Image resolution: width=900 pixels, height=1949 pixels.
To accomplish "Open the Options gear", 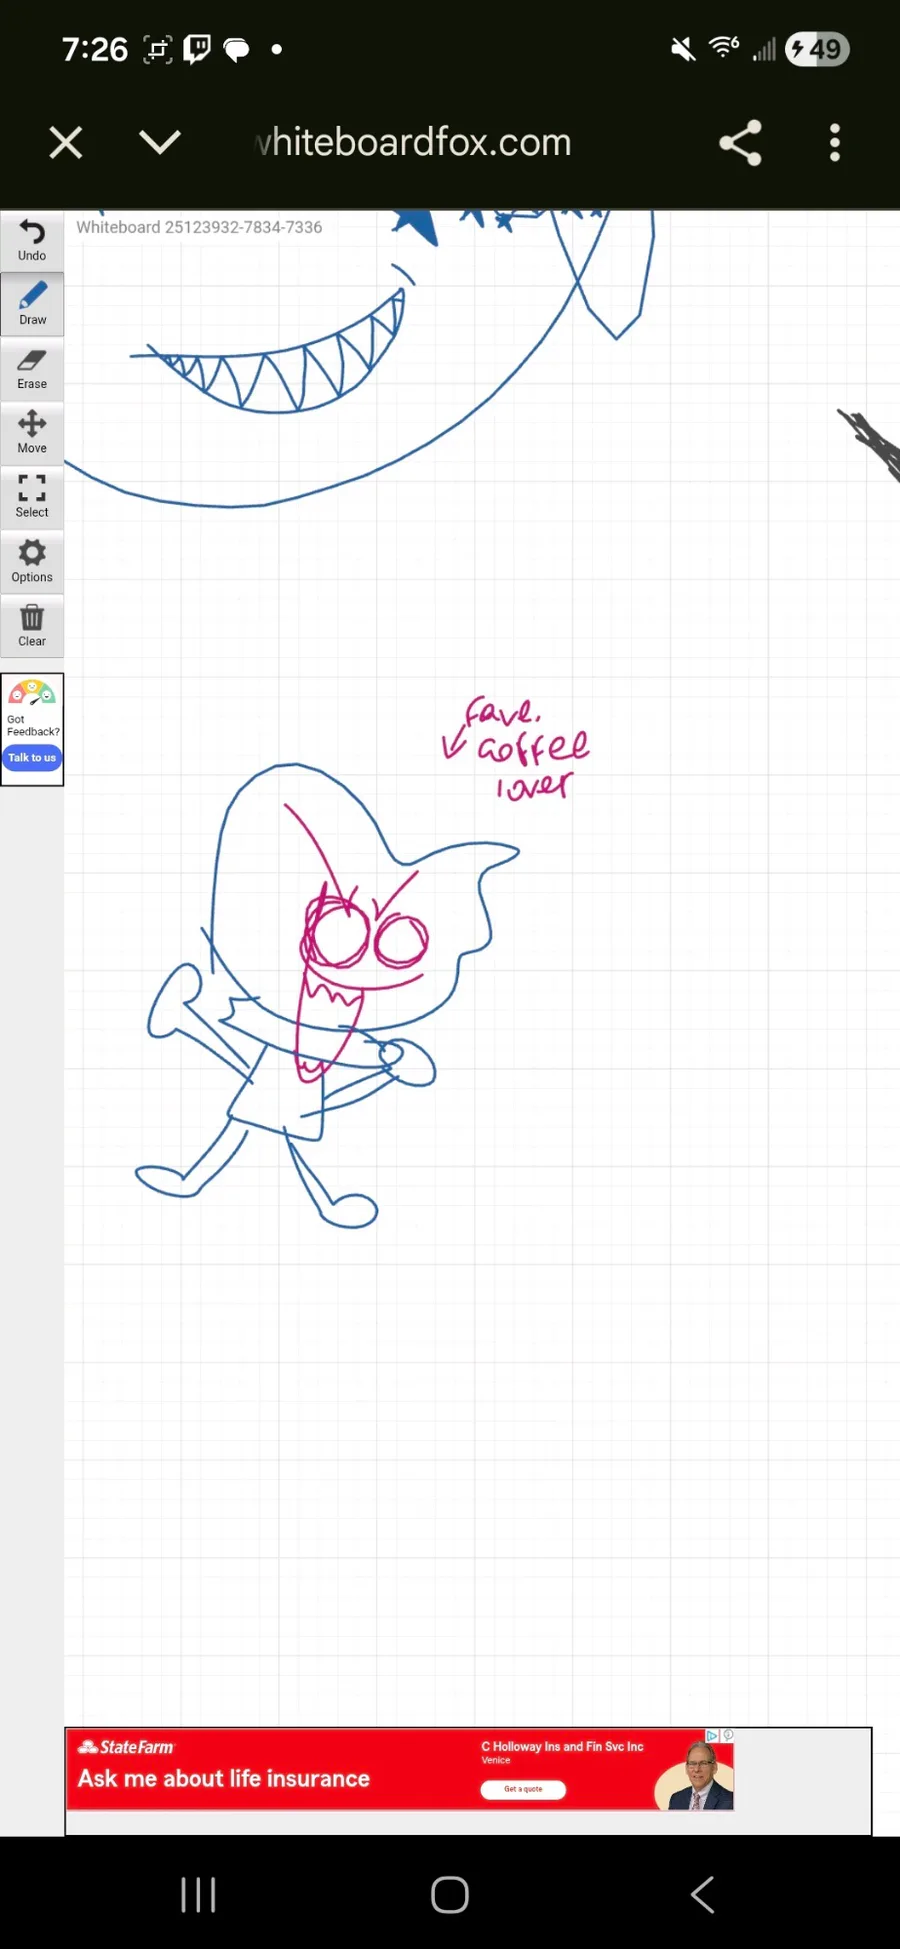I will [32, 561].
